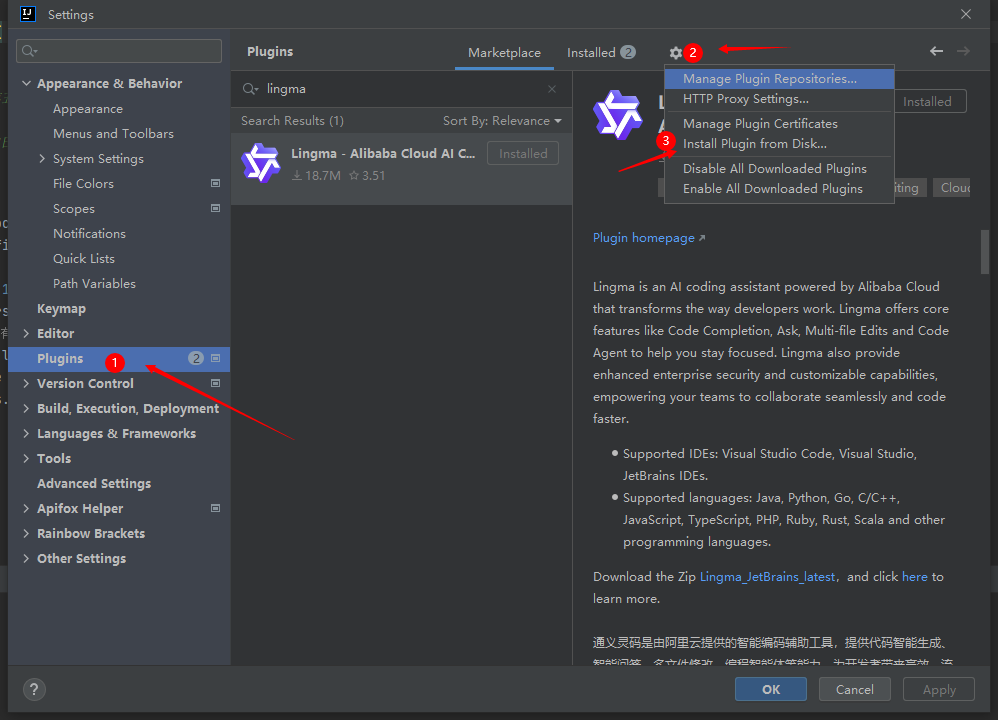Open the Plugin homepage link
The height and width of the screenshot is (720, 998).
point(643,238)
